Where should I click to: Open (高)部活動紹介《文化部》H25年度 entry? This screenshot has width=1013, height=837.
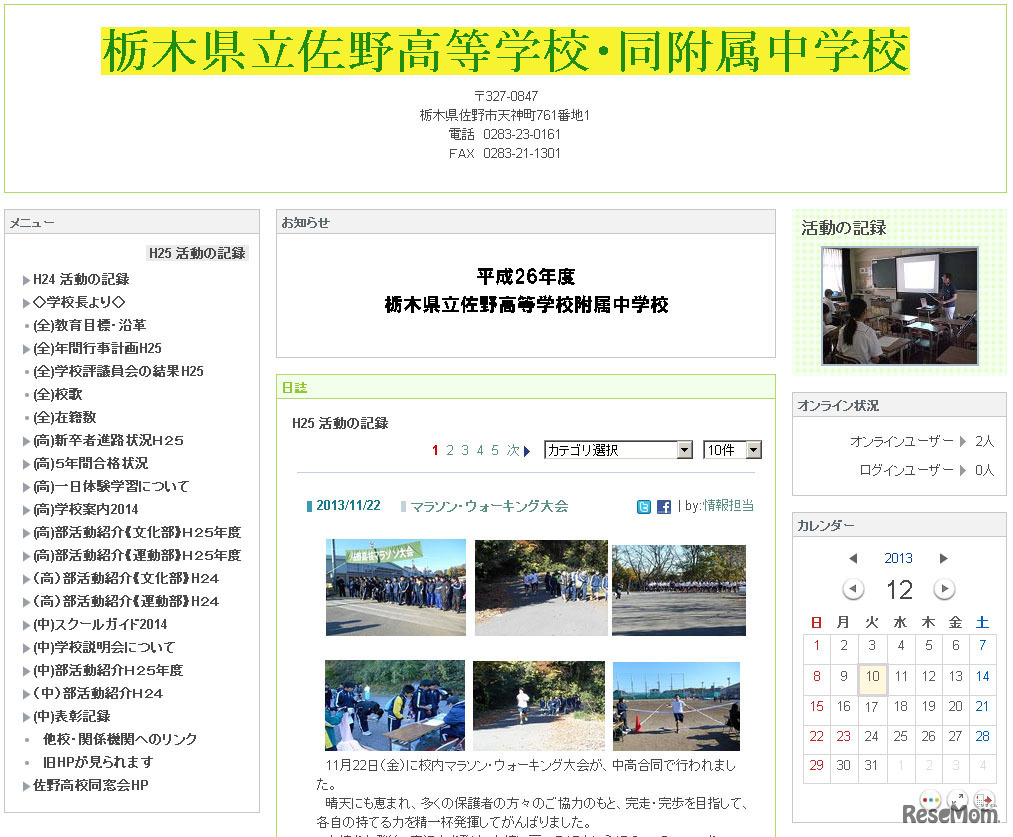(137, 532)
